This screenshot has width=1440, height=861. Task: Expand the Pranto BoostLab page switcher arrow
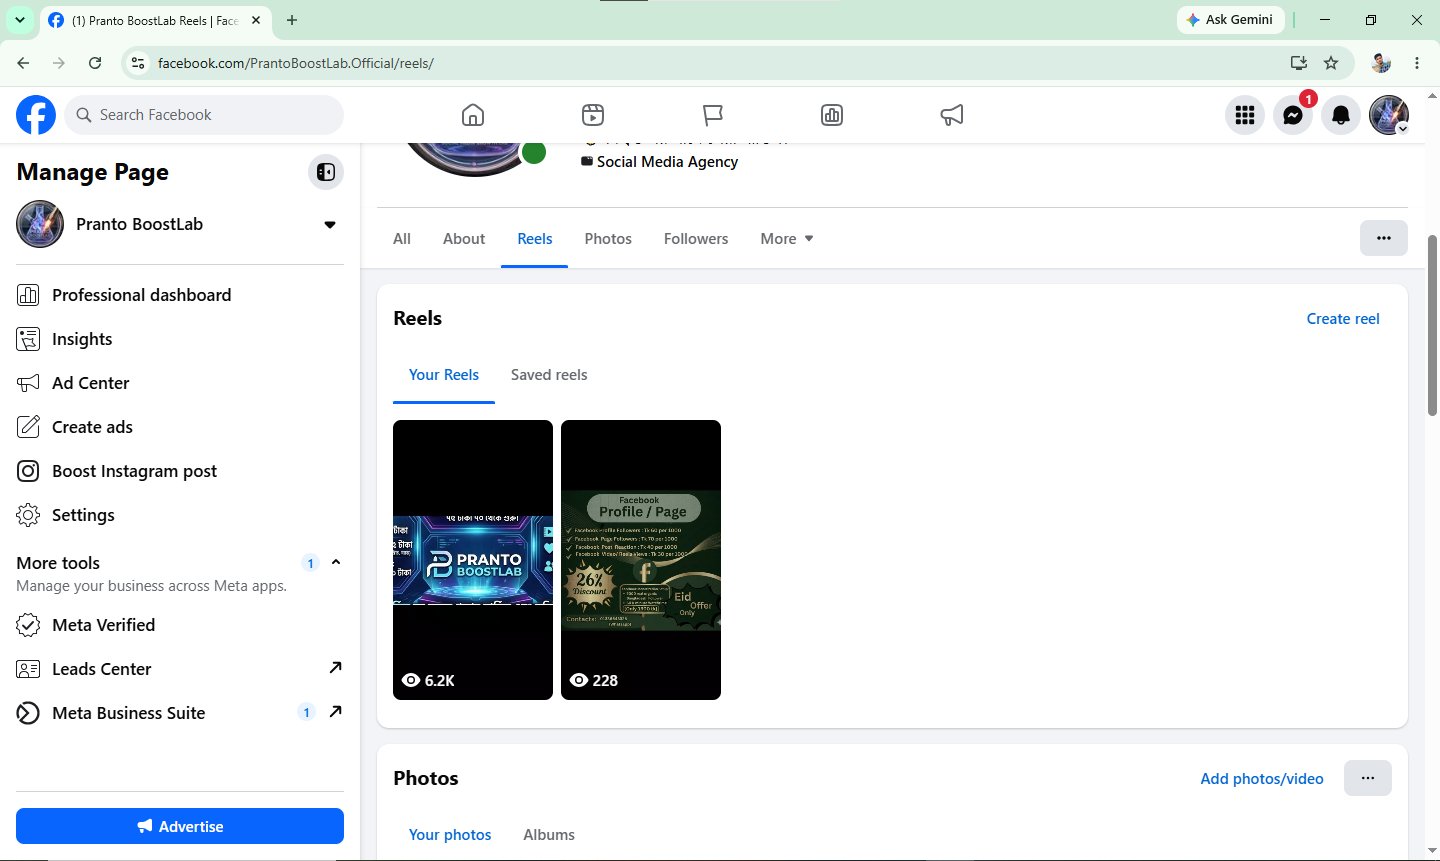click(330, 225)
